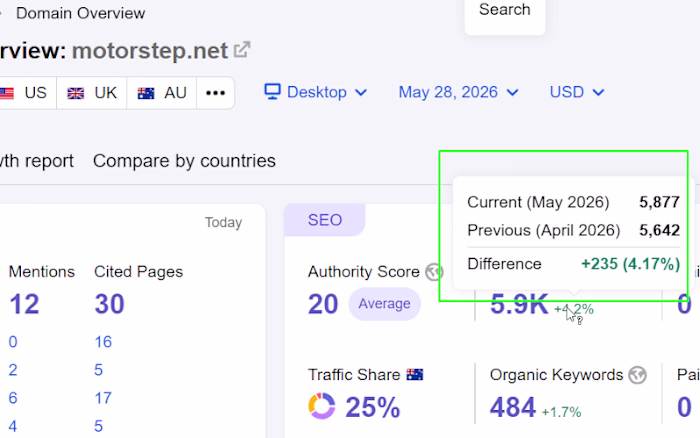
Task: Select the US country tab
Action: [x=27, y=93]
